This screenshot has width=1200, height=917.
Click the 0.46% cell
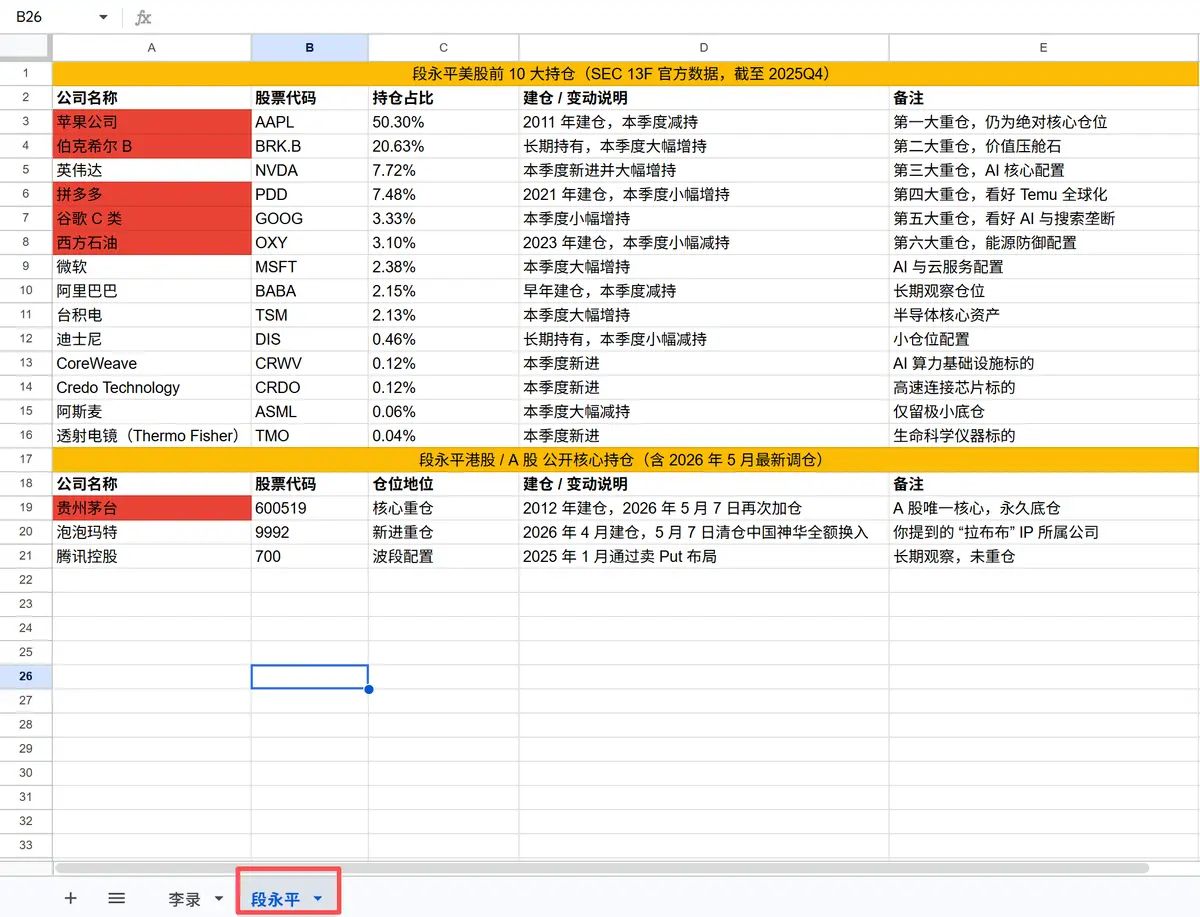point(444,339)
